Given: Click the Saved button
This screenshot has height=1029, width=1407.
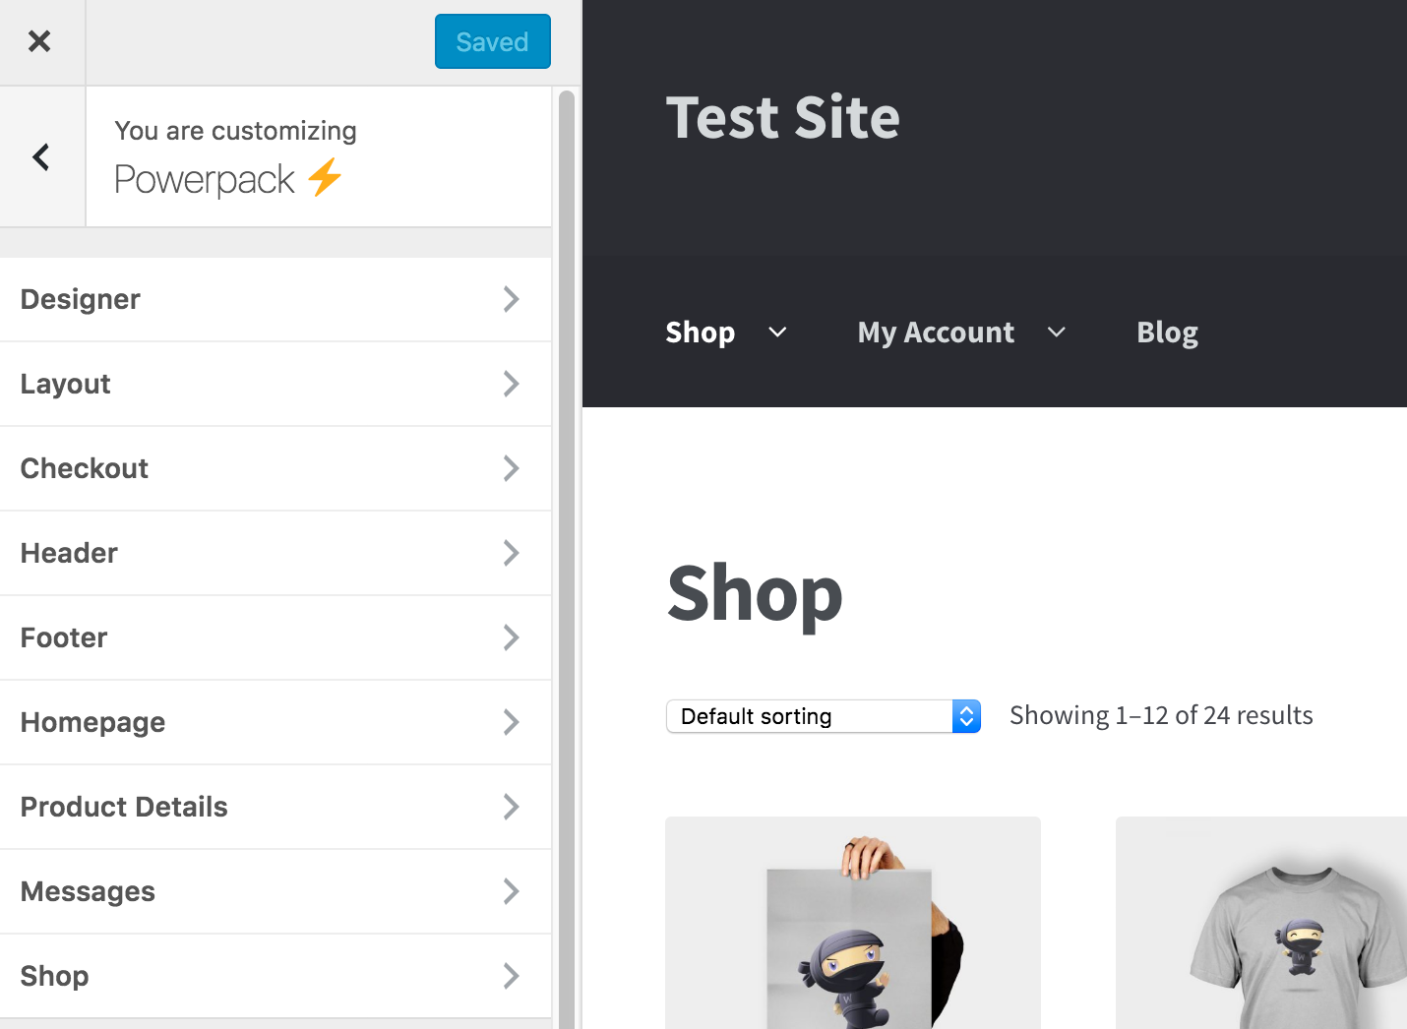Looking at the screenshot, I should [x=492, y=41].
